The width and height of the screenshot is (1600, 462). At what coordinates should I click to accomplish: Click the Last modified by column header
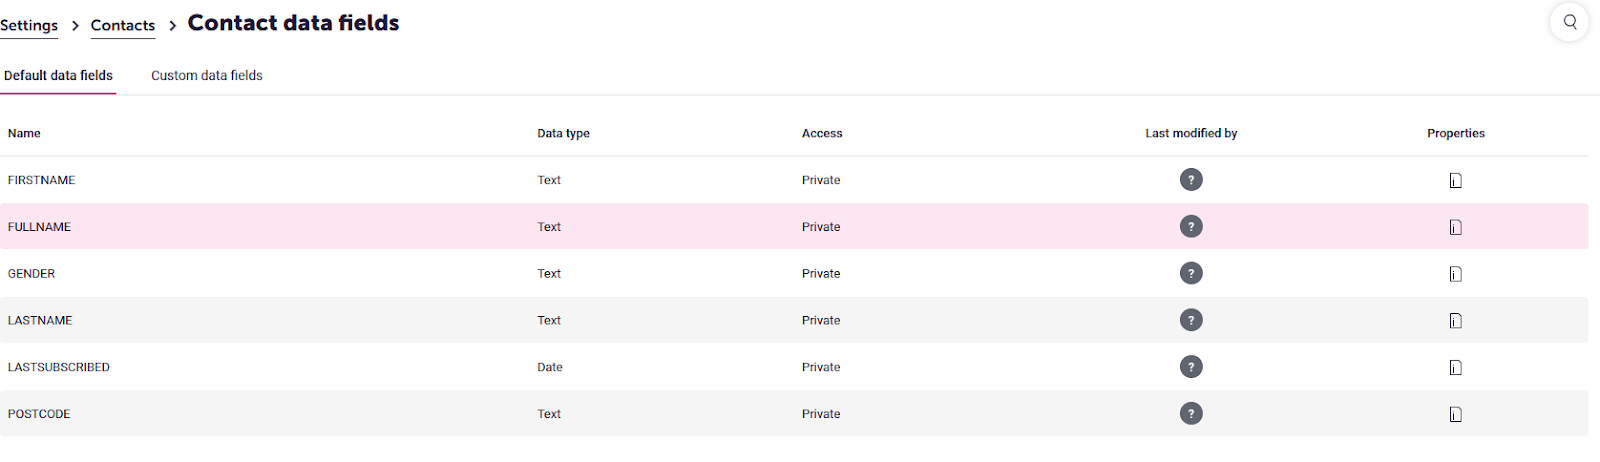click(x=1191, y=133)
